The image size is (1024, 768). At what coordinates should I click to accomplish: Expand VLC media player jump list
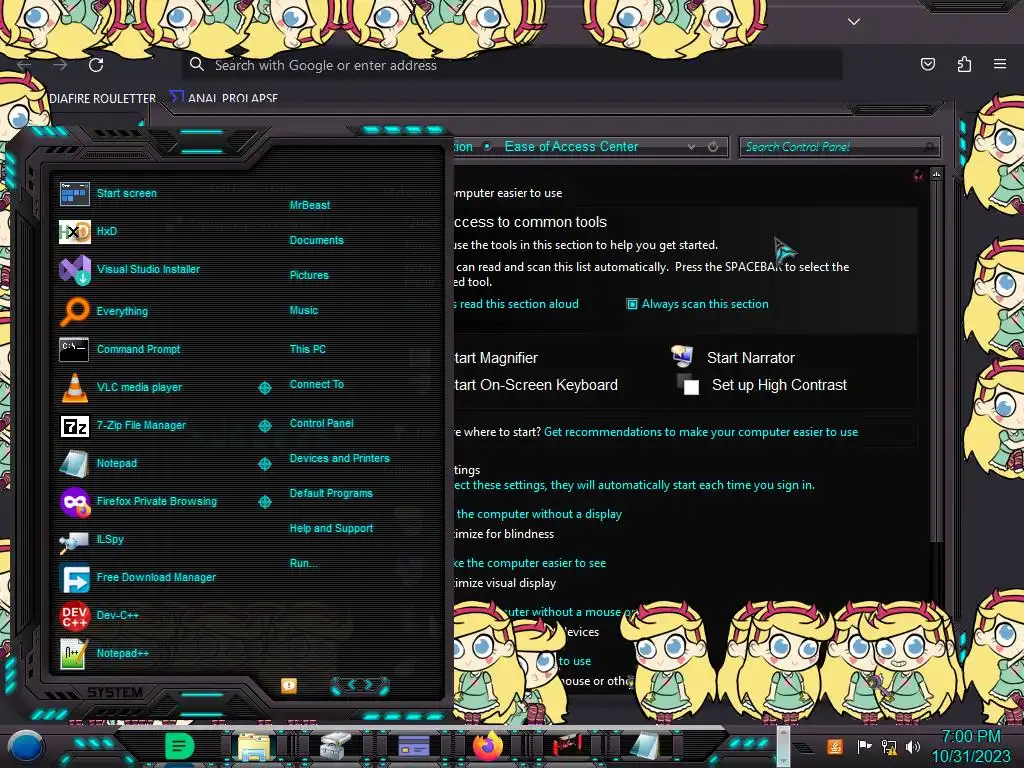pyautogui.click(x=264, y=388)
